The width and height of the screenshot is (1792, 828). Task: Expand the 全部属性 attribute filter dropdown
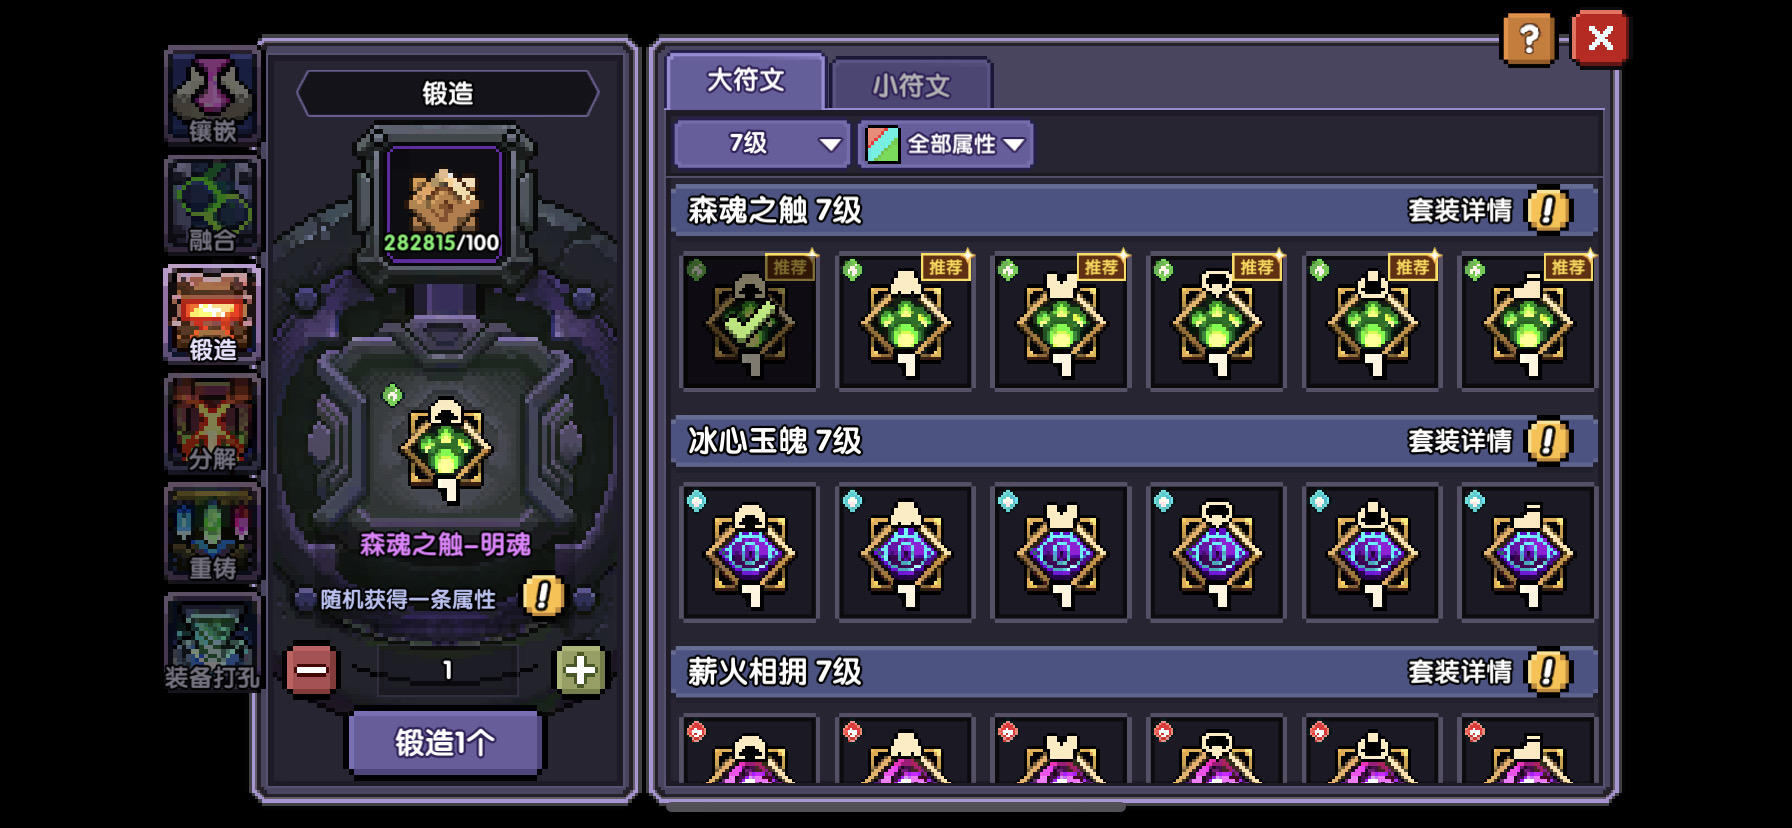pyautogui.click(x=946, y=144)
